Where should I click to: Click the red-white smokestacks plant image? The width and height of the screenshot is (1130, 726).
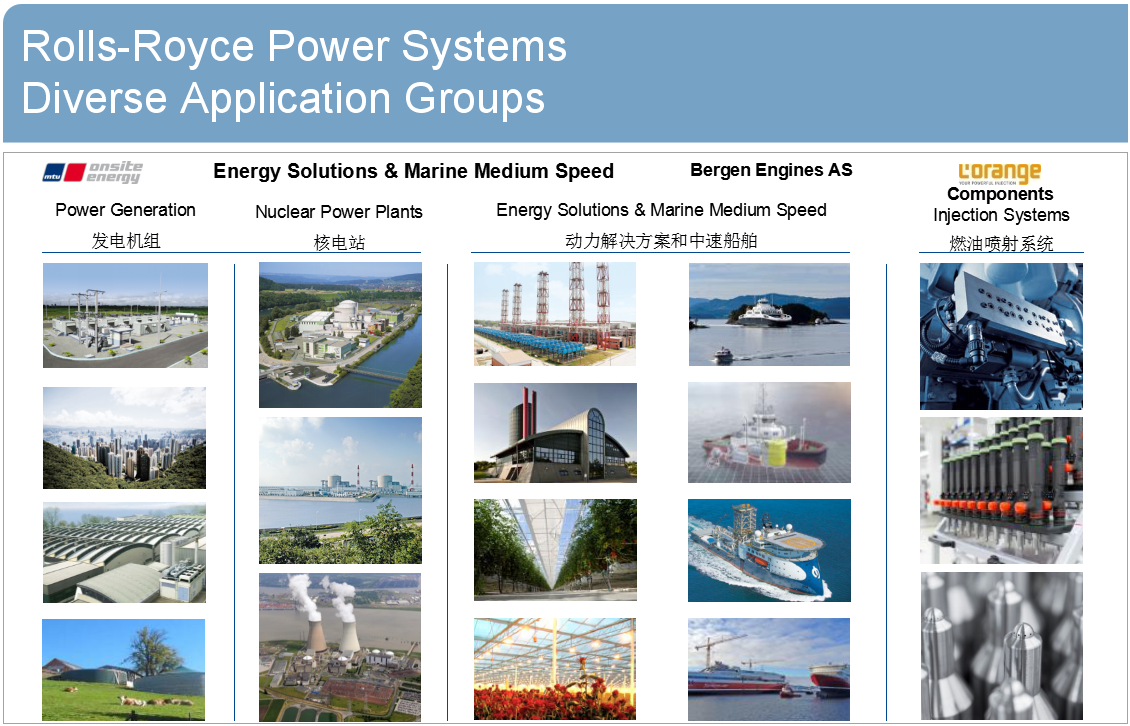point(554,314)
